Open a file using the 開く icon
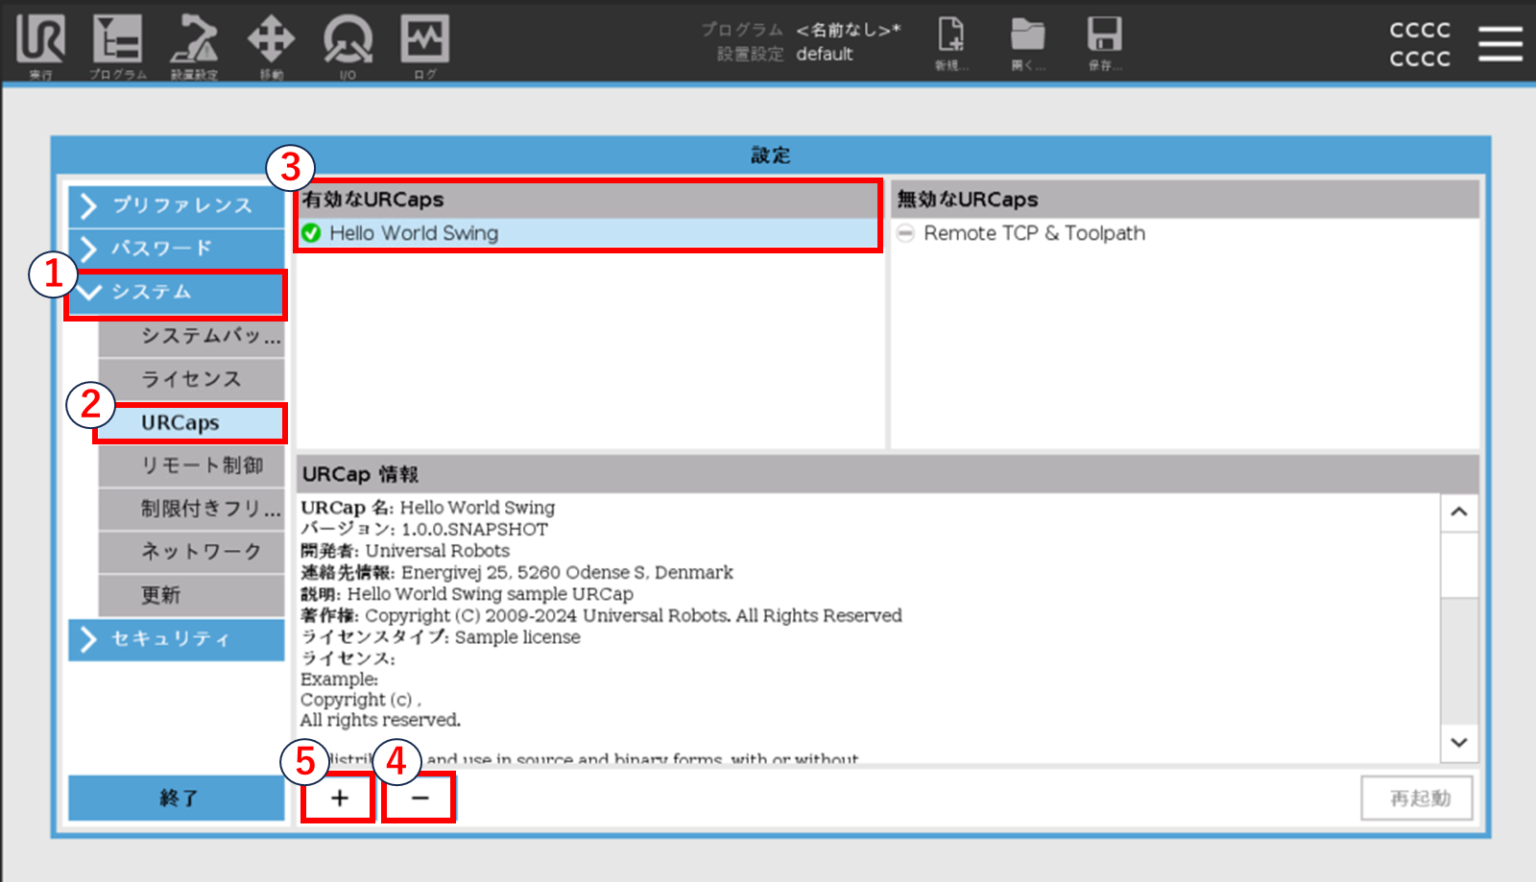1536x882 pixels. (1028, 40)
